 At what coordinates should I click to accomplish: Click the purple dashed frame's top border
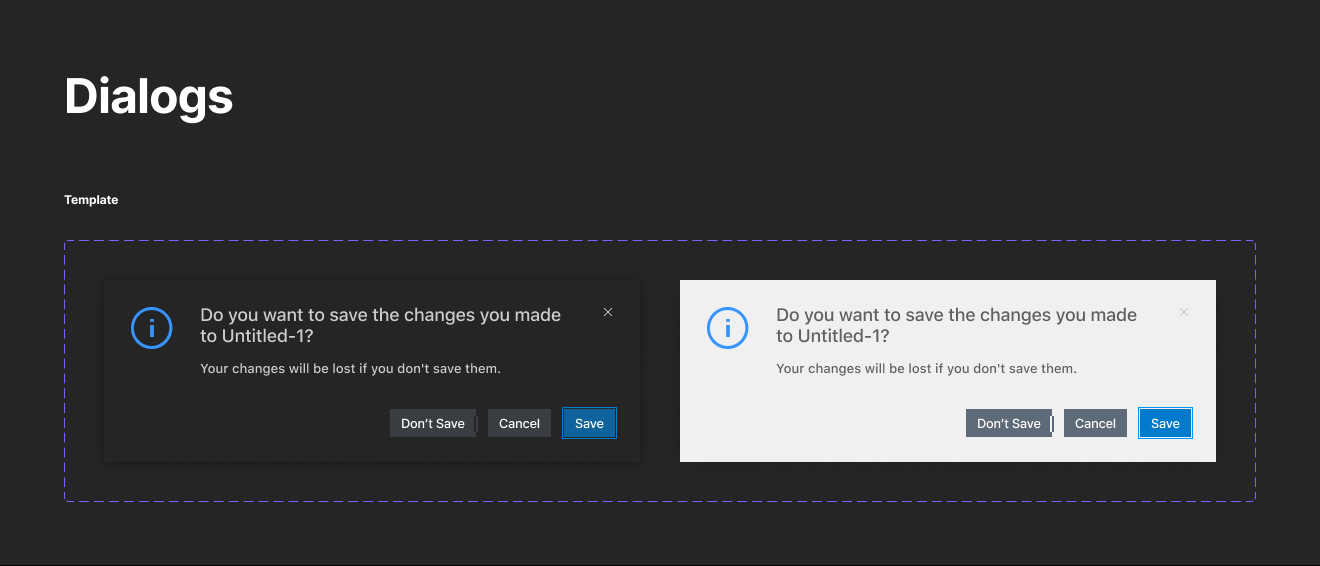(x=660, y=241)
